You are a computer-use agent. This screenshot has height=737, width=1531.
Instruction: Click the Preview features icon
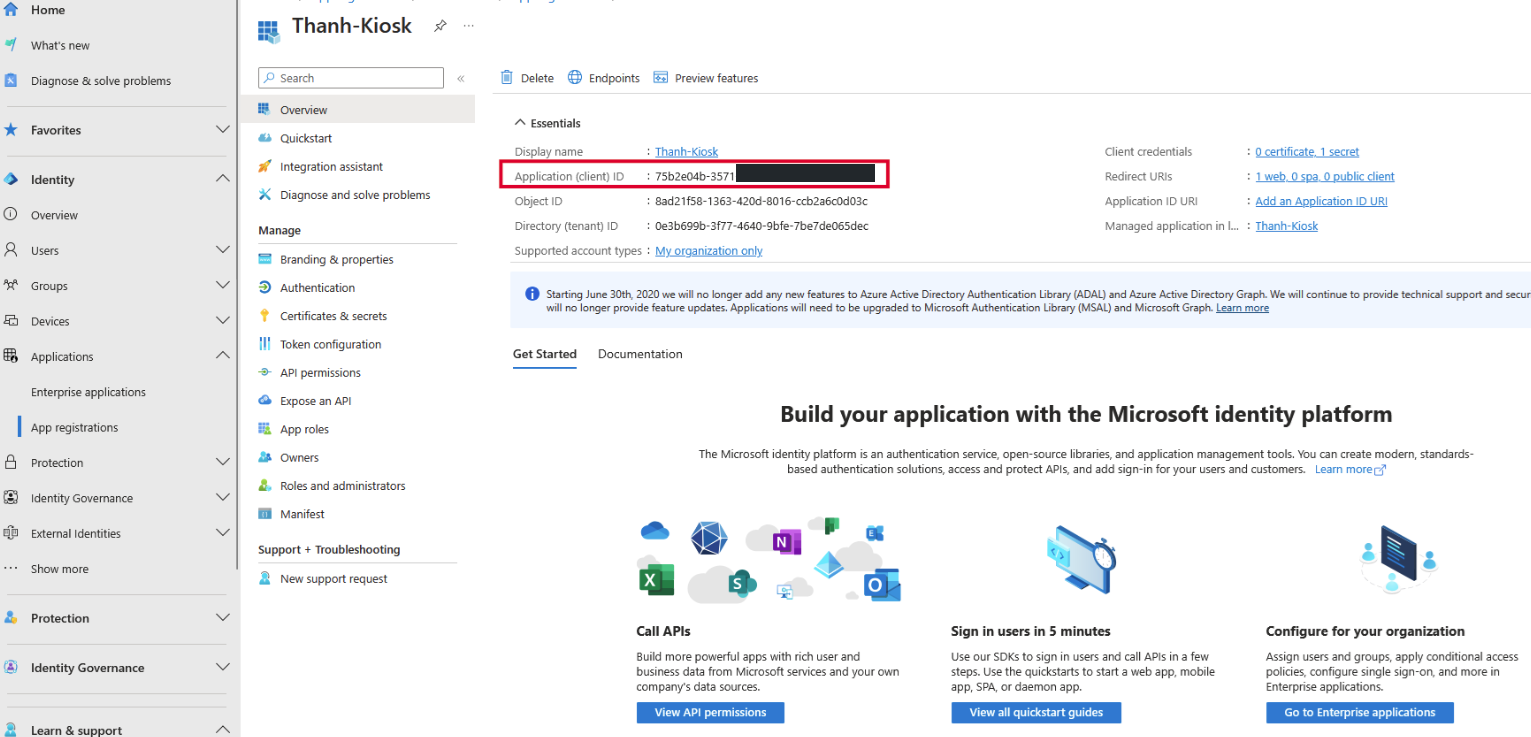point(660,77)
